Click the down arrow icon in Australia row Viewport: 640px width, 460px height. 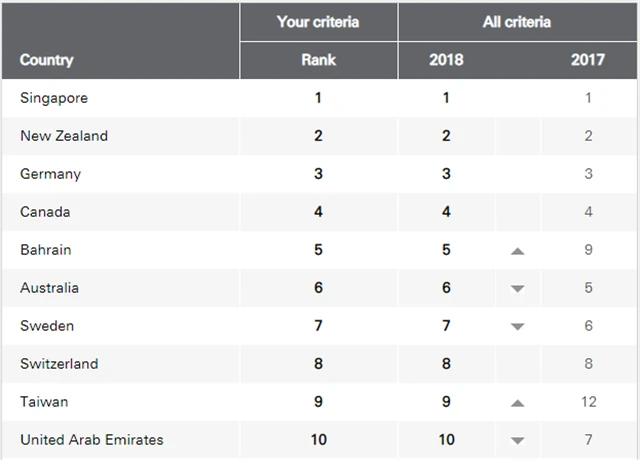coord(517,289)
